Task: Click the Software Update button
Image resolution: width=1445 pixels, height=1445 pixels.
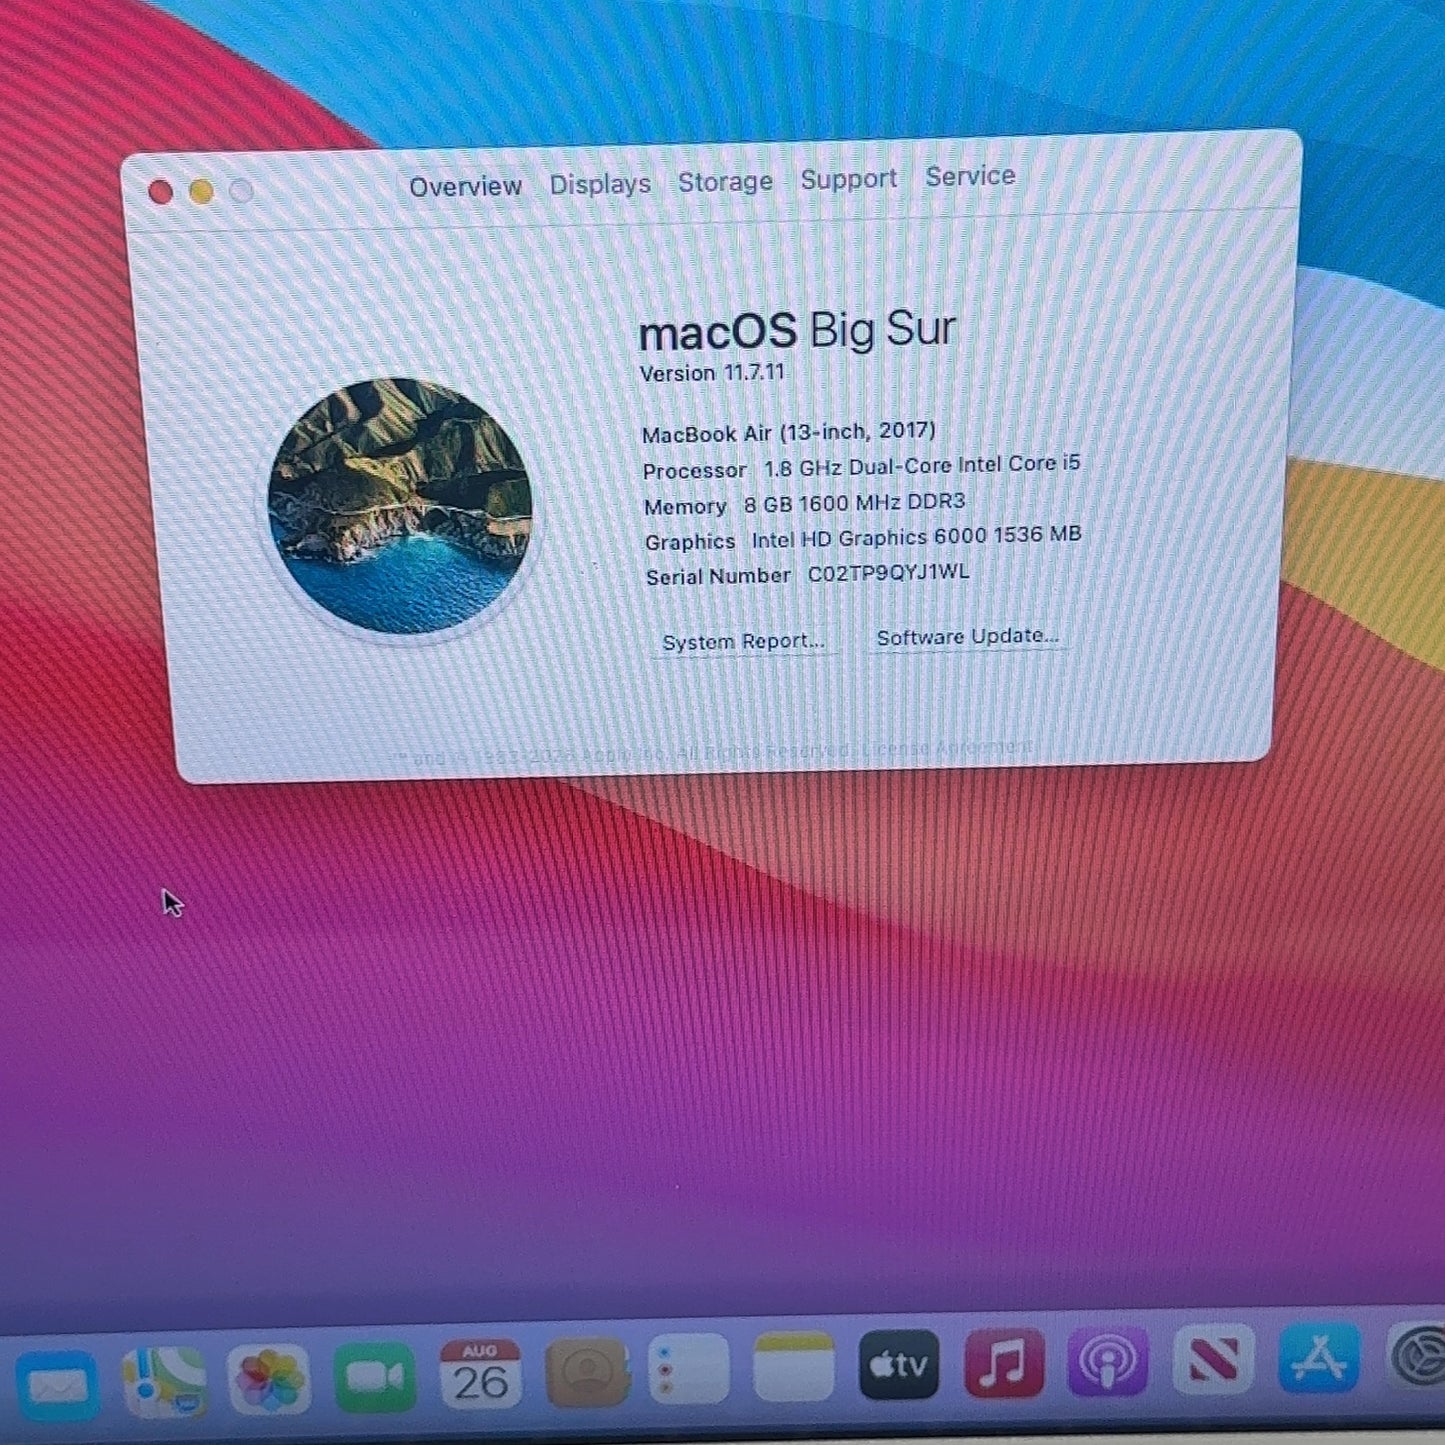Action: [967, 636]
